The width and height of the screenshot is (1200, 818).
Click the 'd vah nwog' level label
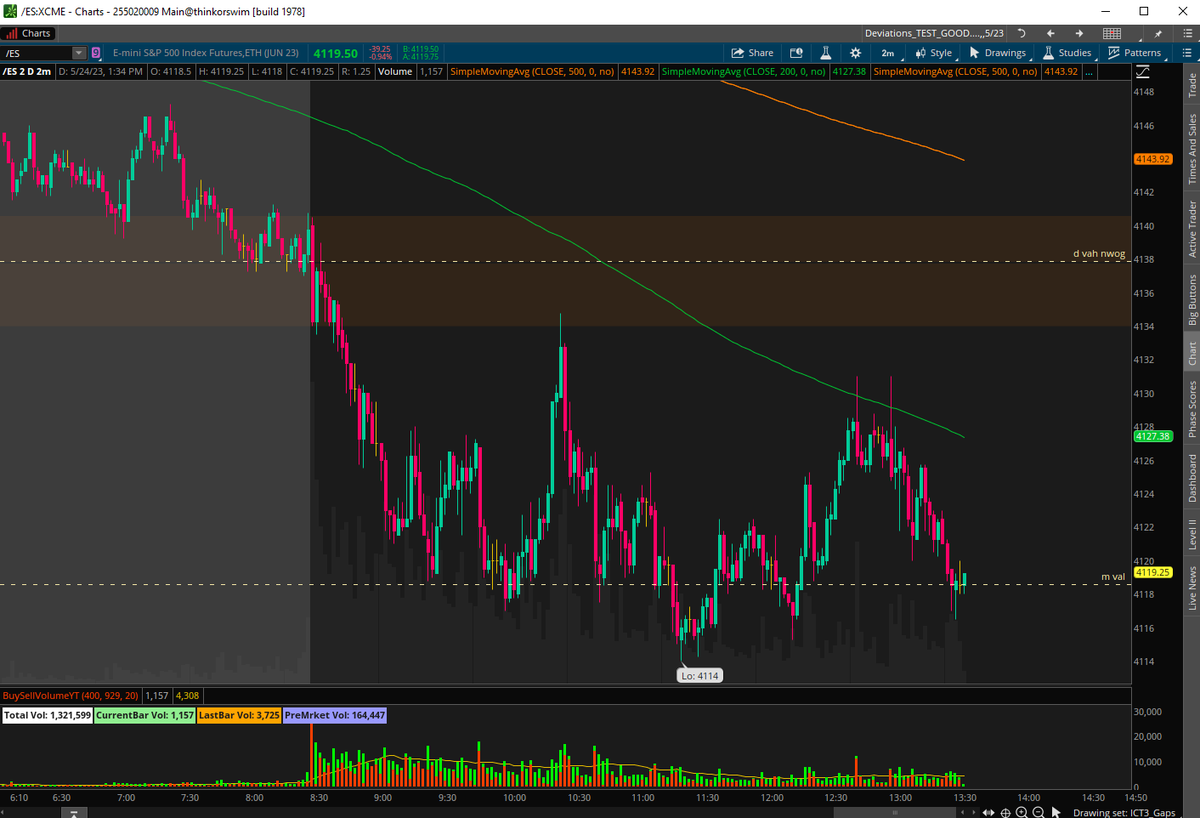pos(1099,254)
